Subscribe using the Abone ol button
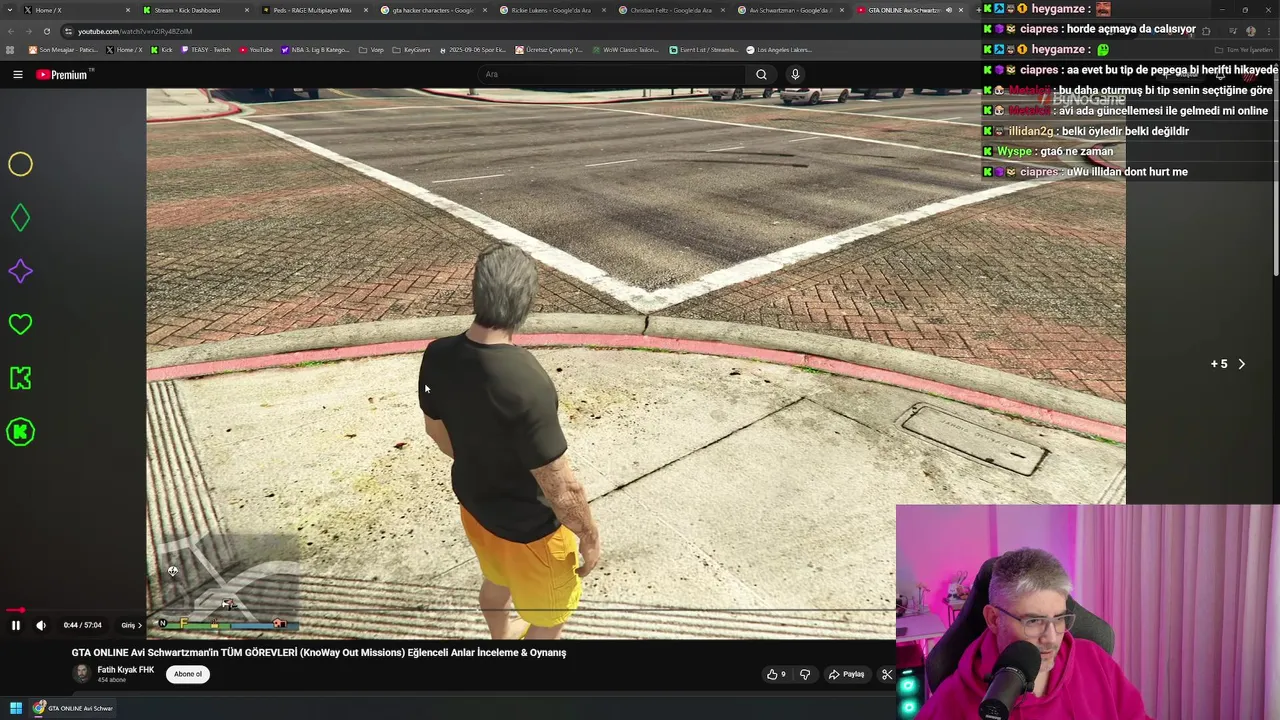This screenshot has width=1280, height=720. click(188, 674)
